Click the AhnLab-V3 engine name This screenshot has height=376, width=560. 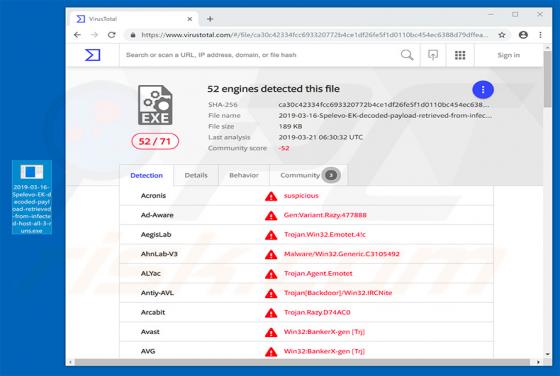[159, 254]
